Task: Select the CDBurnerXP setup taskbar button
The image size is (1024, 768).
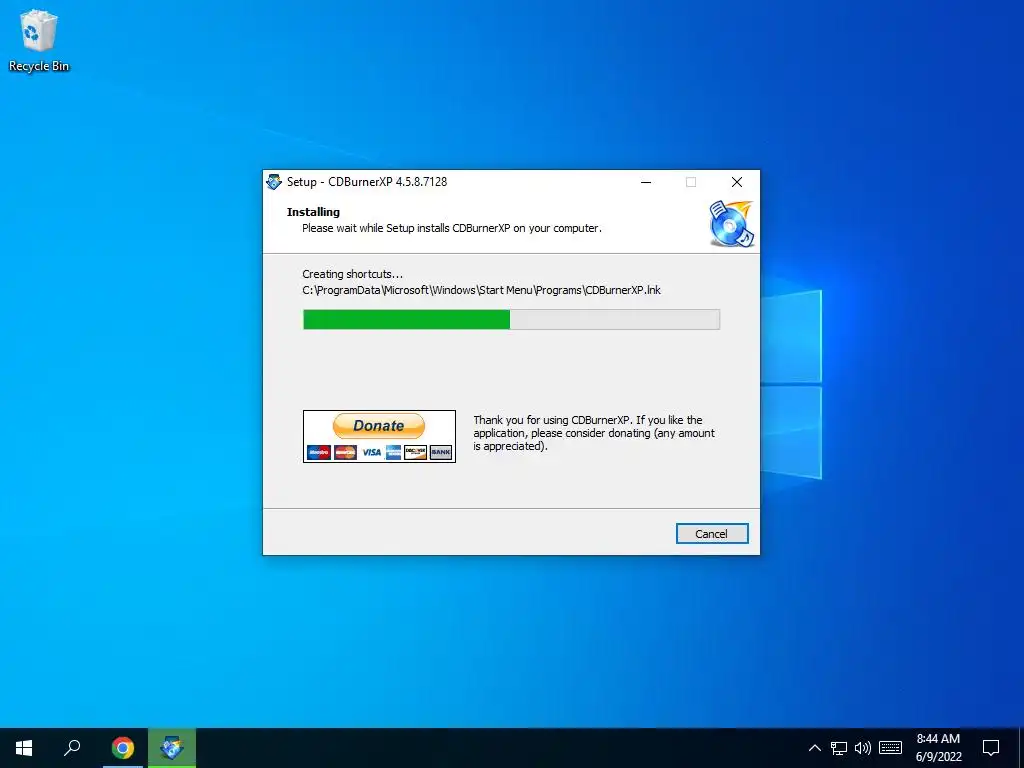Action: point(172,748)
